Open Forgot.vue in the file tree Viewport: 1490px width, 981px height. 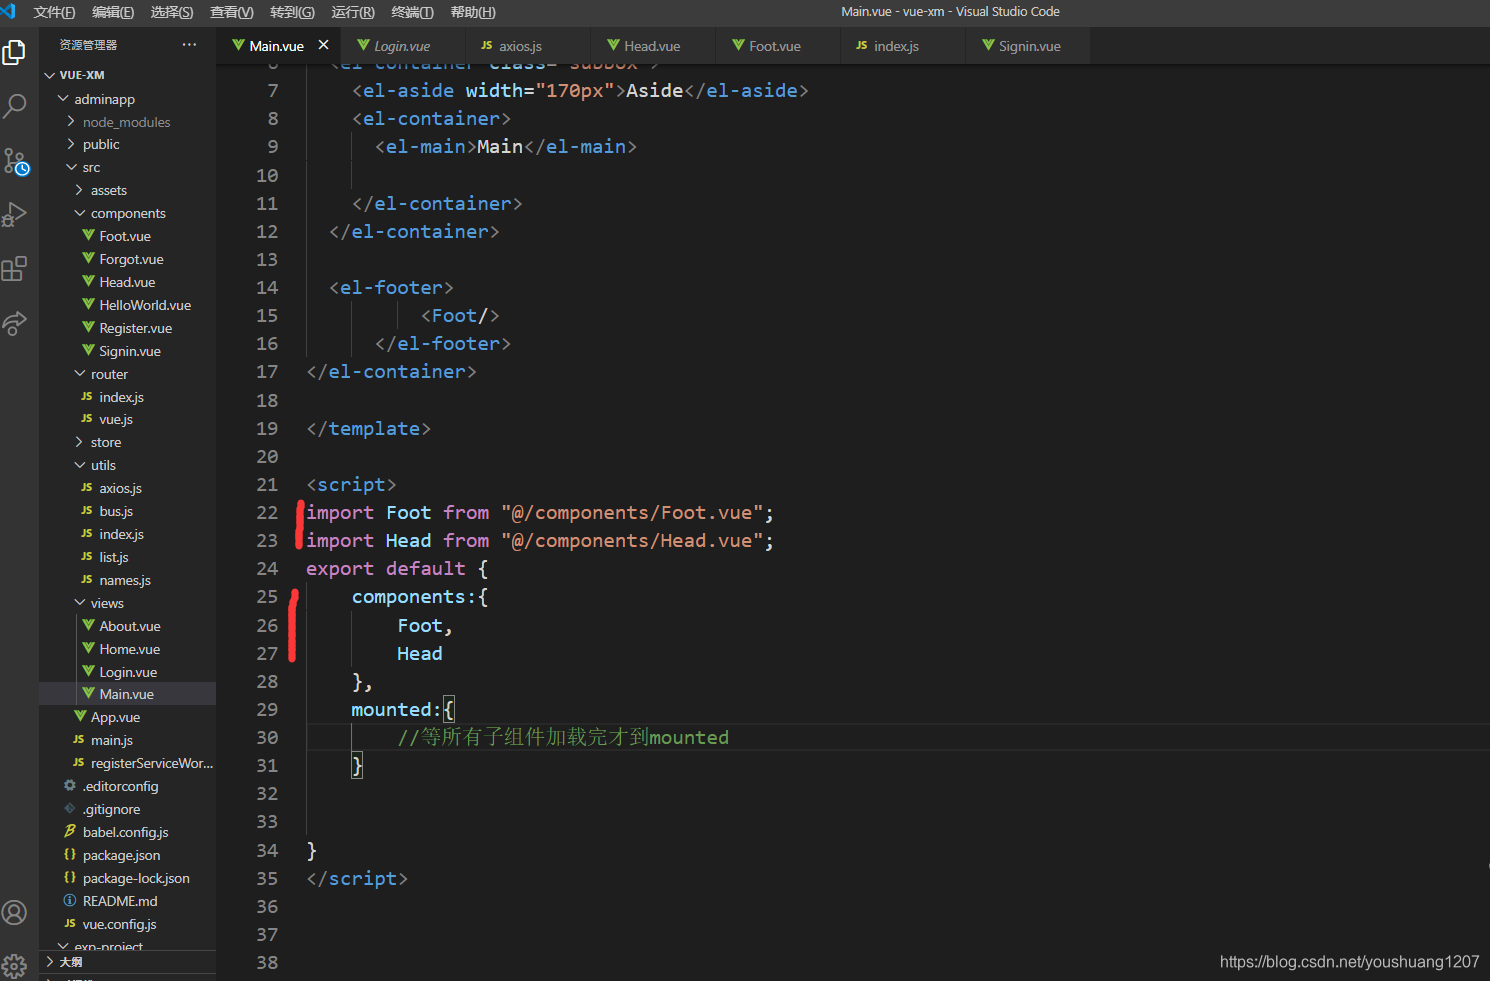(x=127, y=259)
